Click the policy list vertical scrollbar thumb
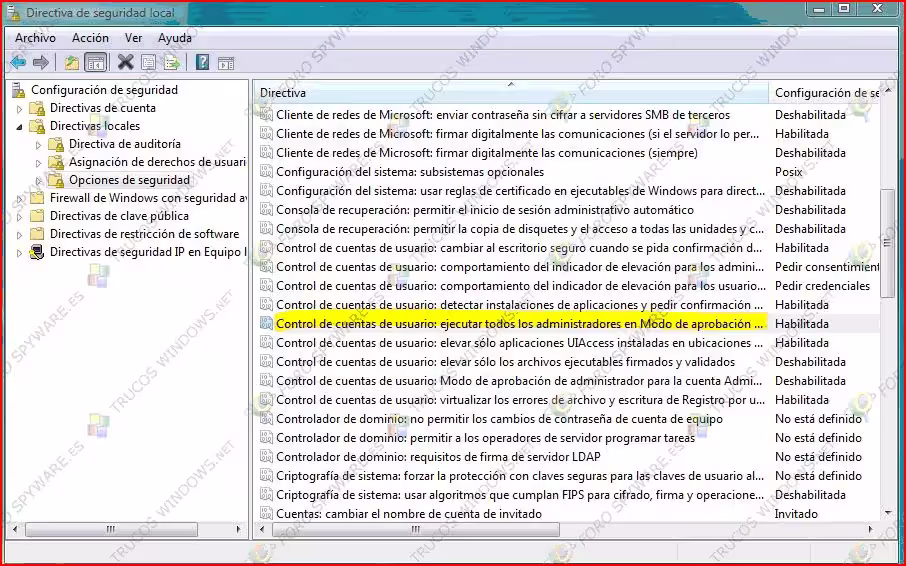The width and height of the screenshot is (906, 566). pyautogui.click(x=888, y=244)
